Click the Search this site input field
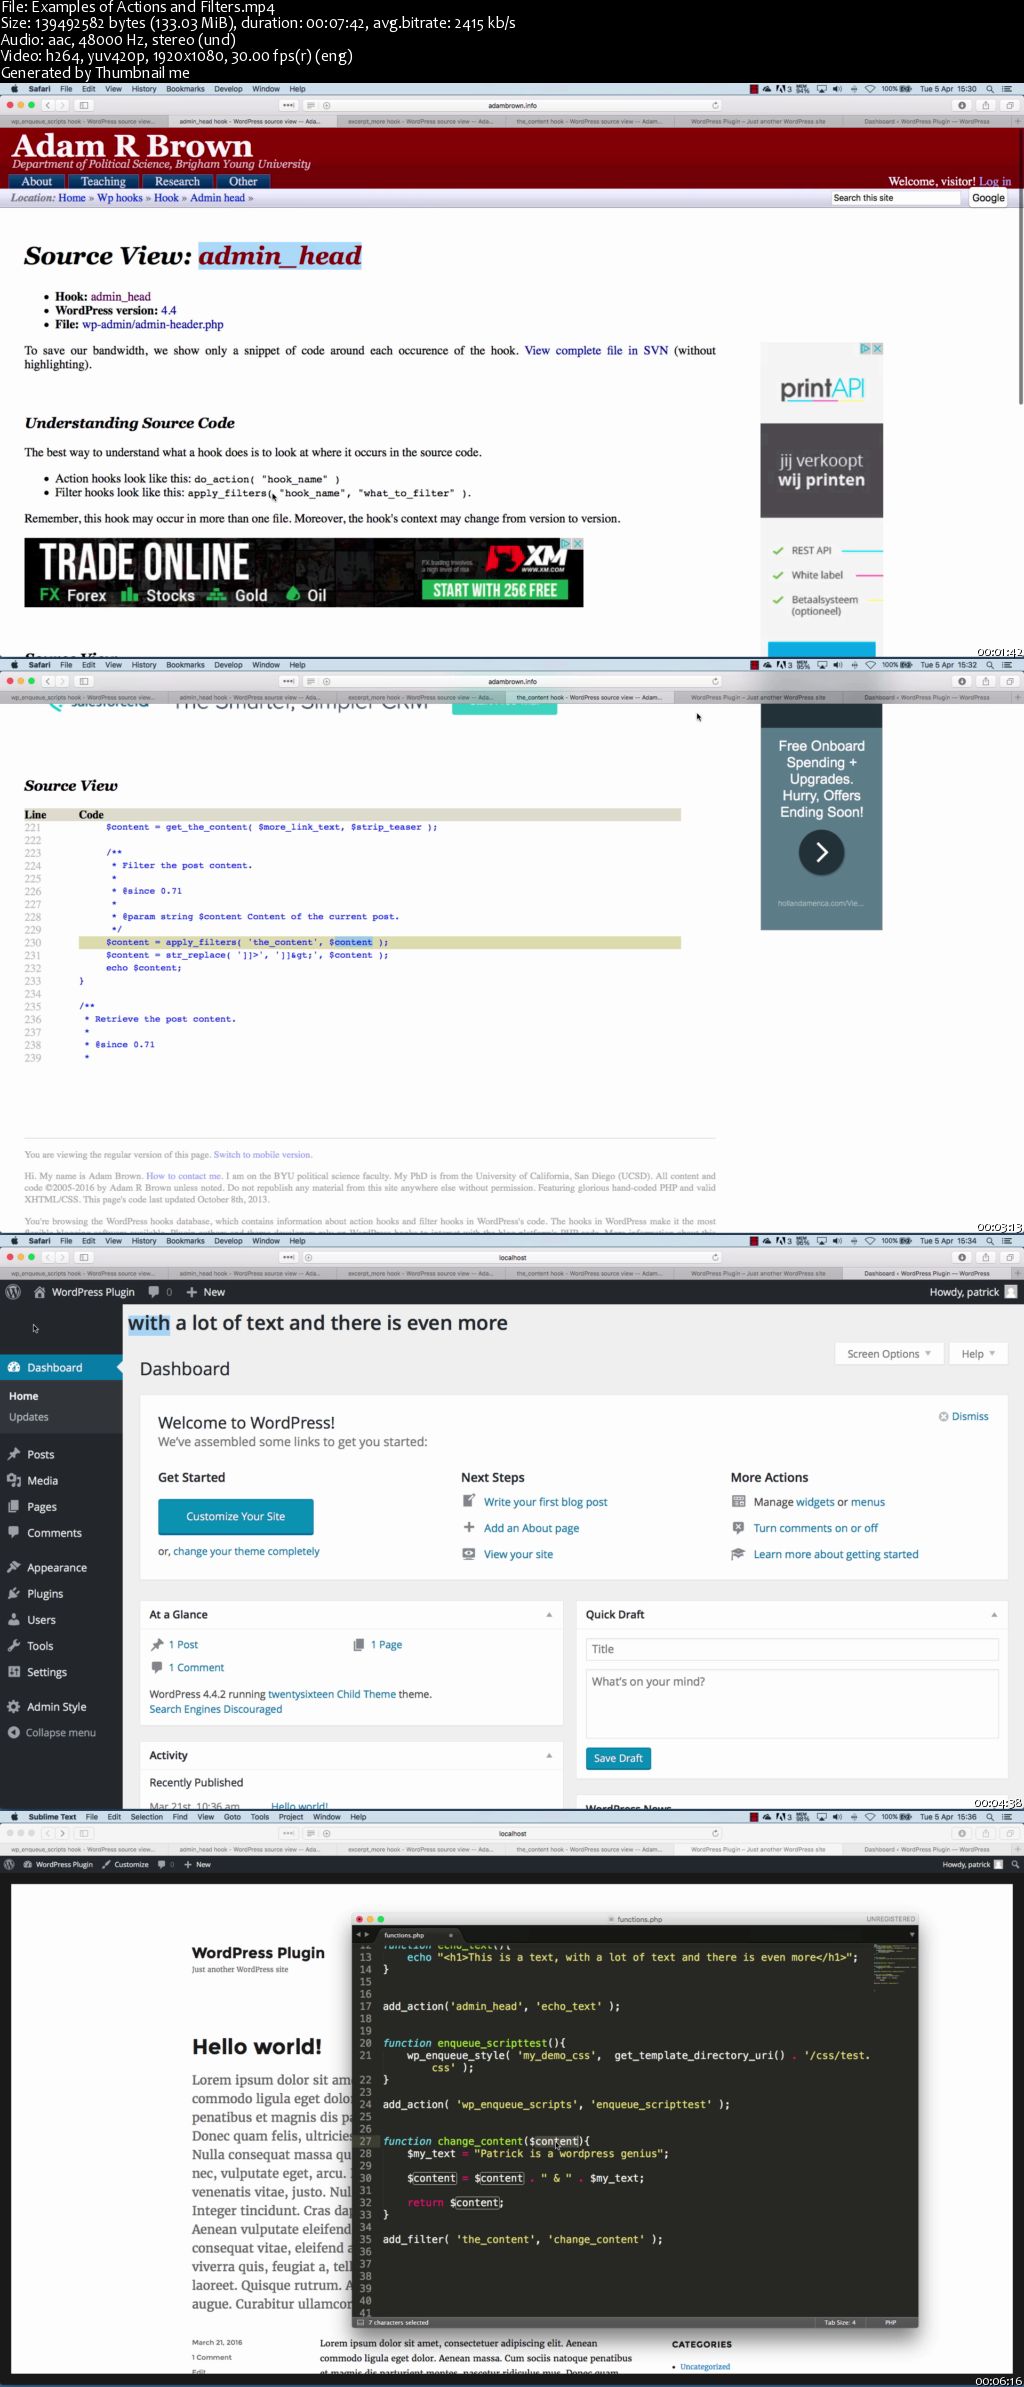Viewport: 1024px width, 2387px height. (x=896, y=198)
